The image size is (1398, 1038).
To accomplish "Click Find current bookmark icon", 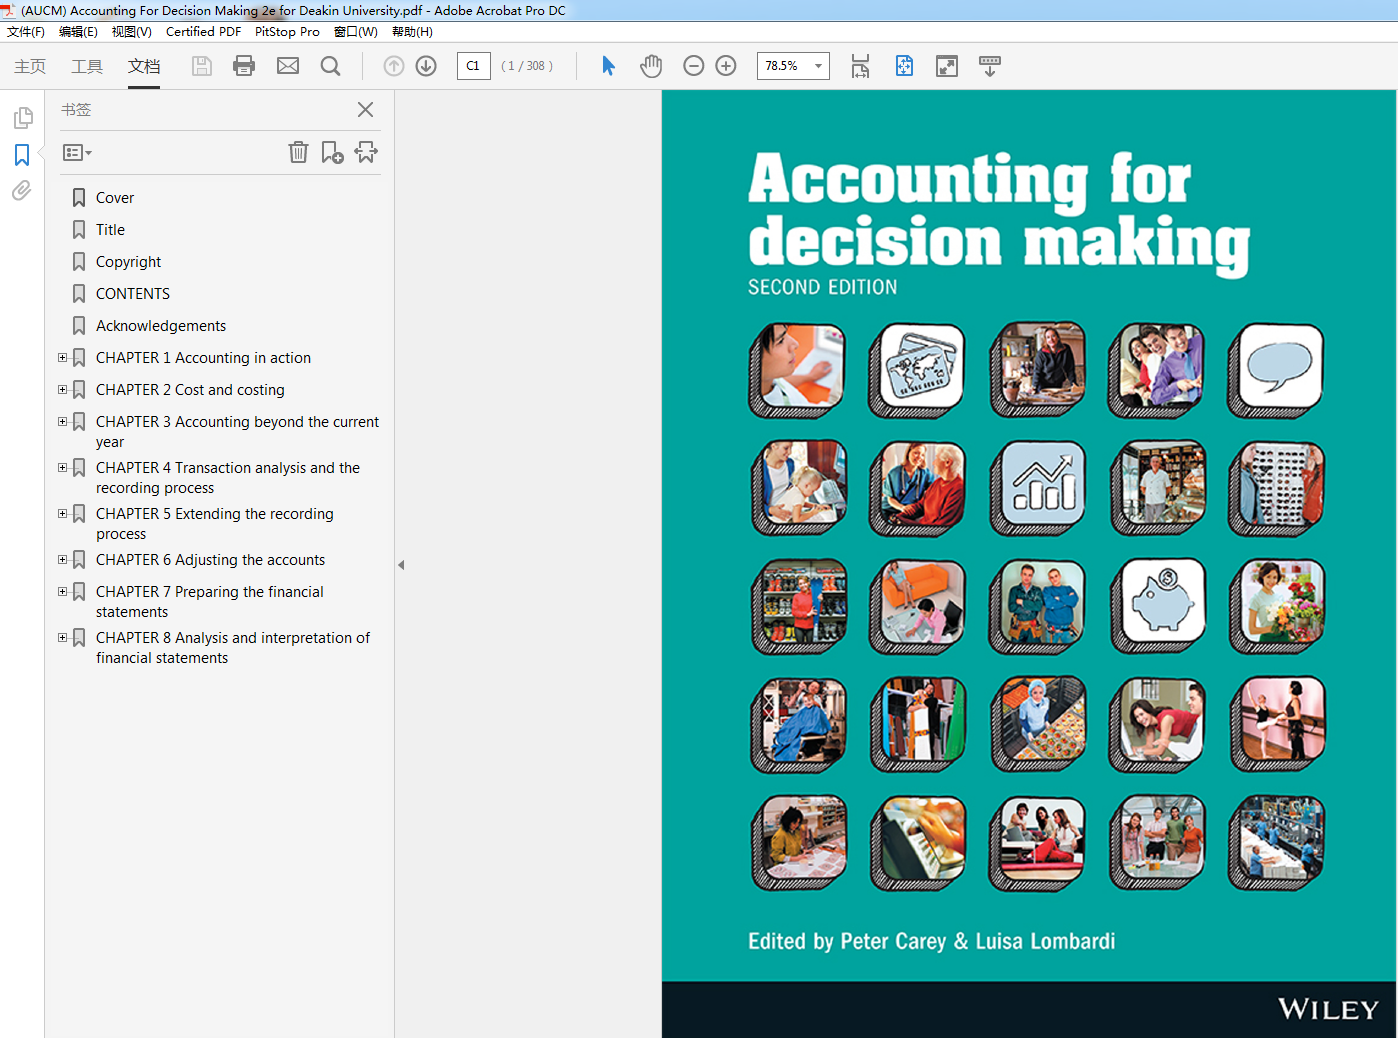I will click(366, 152).
